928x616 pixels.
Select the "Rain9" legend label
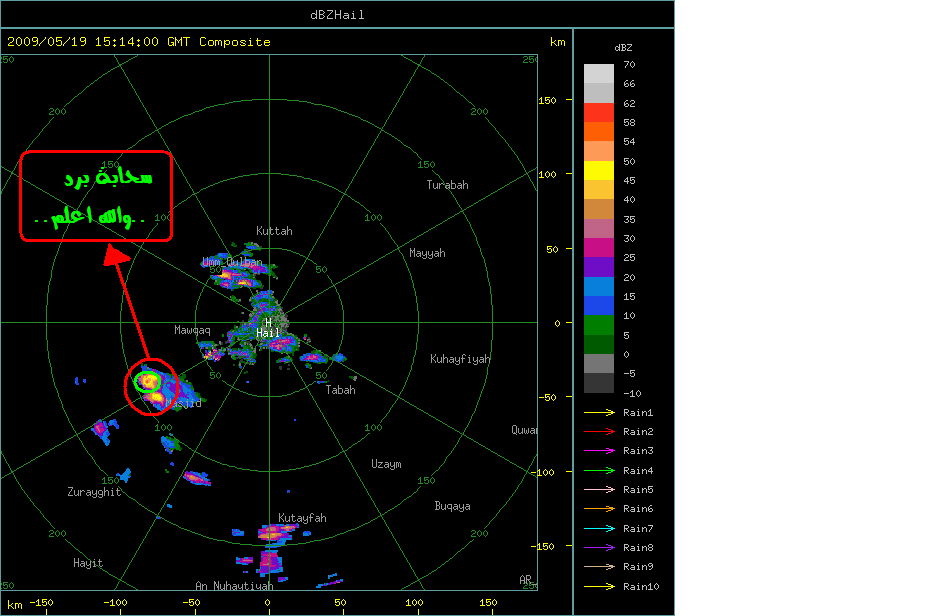click(638, 566)
